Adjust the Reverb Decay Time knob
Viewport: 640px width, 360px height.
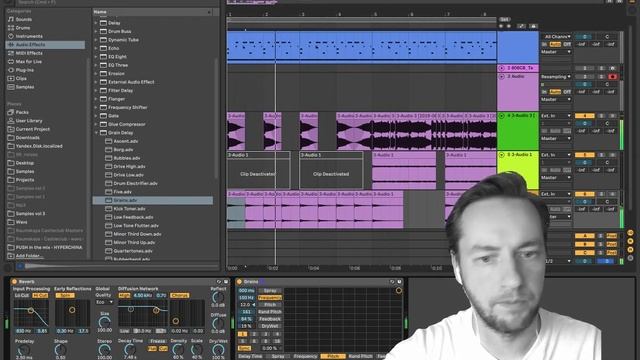point(130,349)
